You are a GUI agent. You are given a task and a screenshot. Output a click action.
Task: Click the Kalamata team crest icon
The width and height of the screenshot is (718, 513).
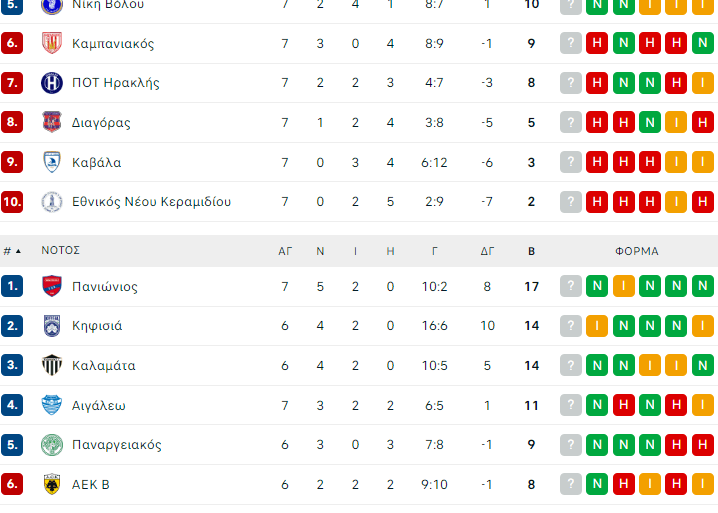point(52,366)
